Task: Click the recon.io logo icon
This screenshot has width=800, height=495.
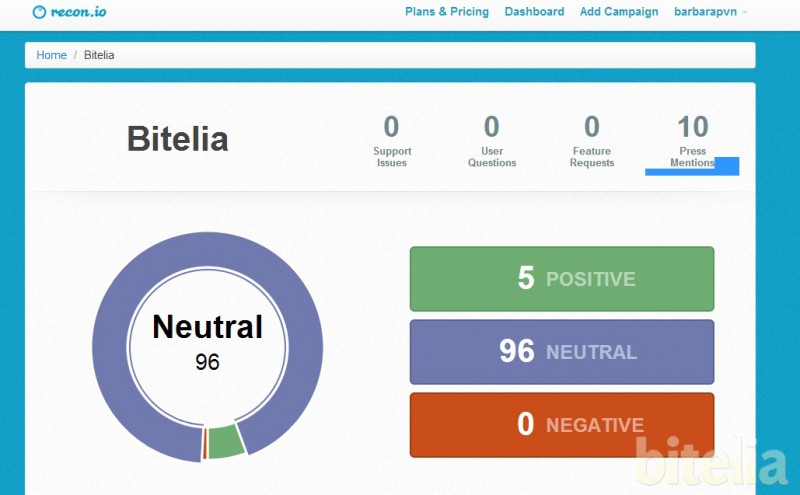Action: click(x=39, y=12)
